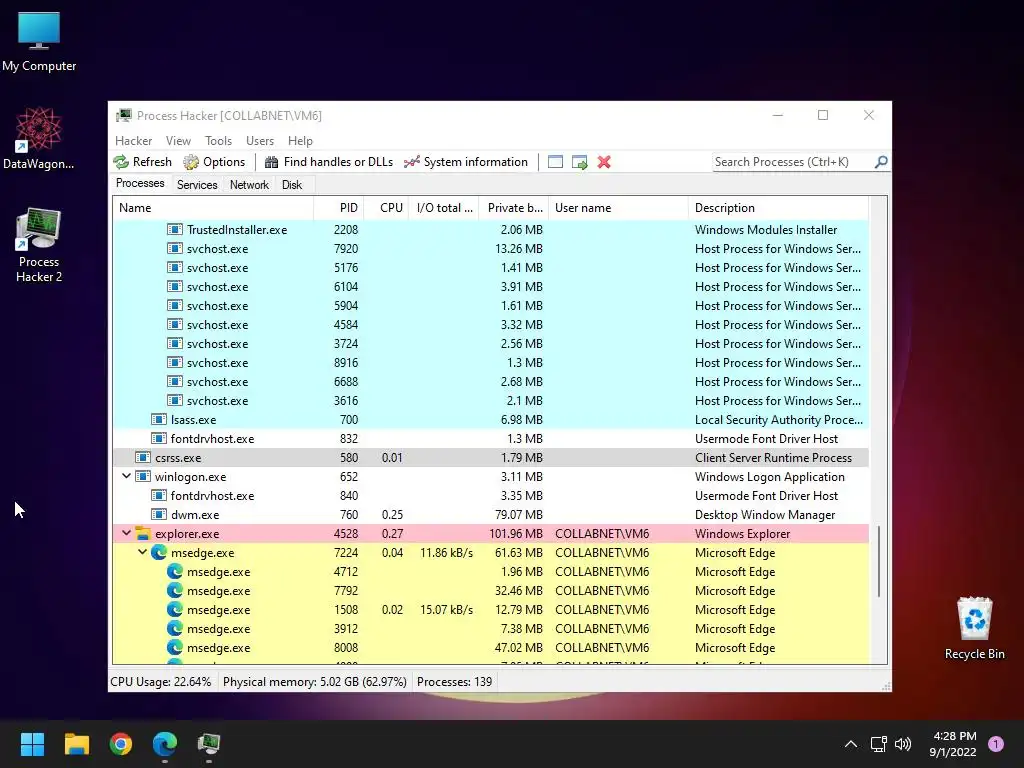Screen dimensions: 1024x768
Task: Open Google Chrome from taskbar
Action: point(121,743)
